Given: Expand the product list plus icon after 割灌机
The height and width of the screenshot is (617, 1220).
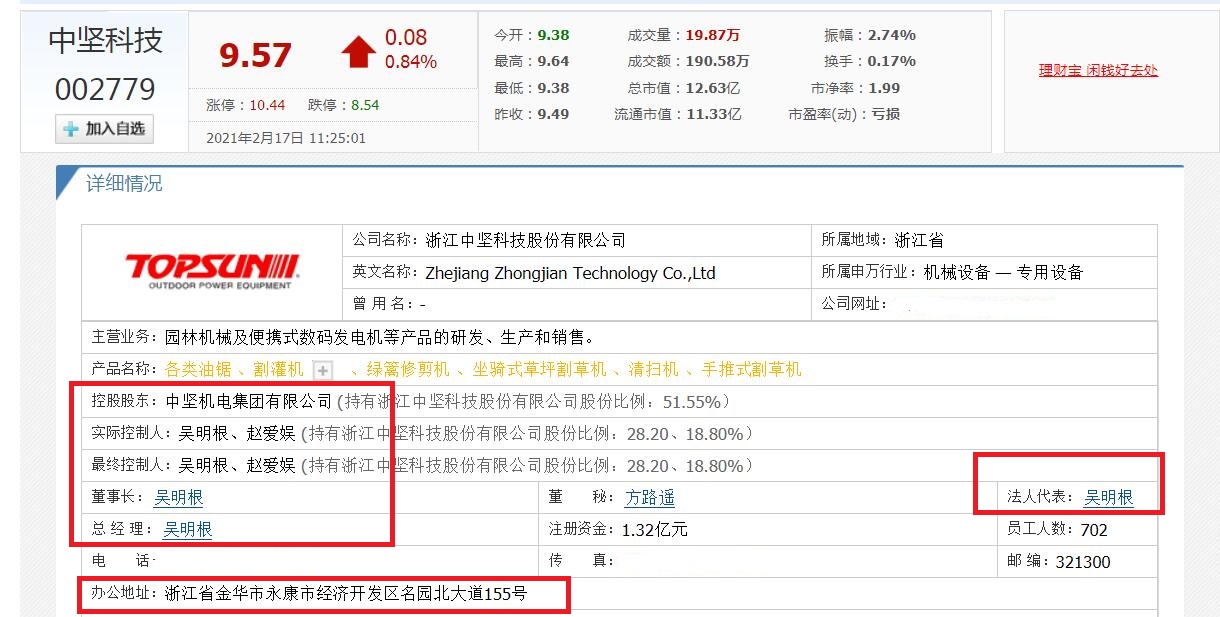Looking at the screenshot, I should coord(323,371).
